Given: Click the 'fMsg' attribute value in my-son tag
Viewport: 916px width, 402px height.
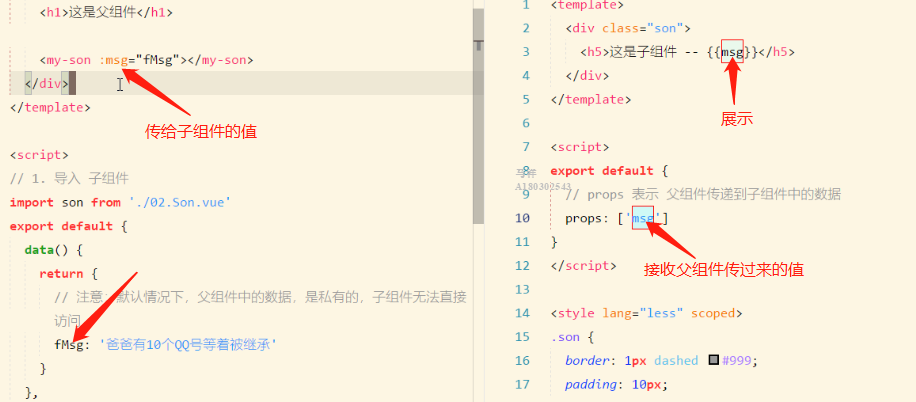Looking at the screenshot, I should click(157, 60).
